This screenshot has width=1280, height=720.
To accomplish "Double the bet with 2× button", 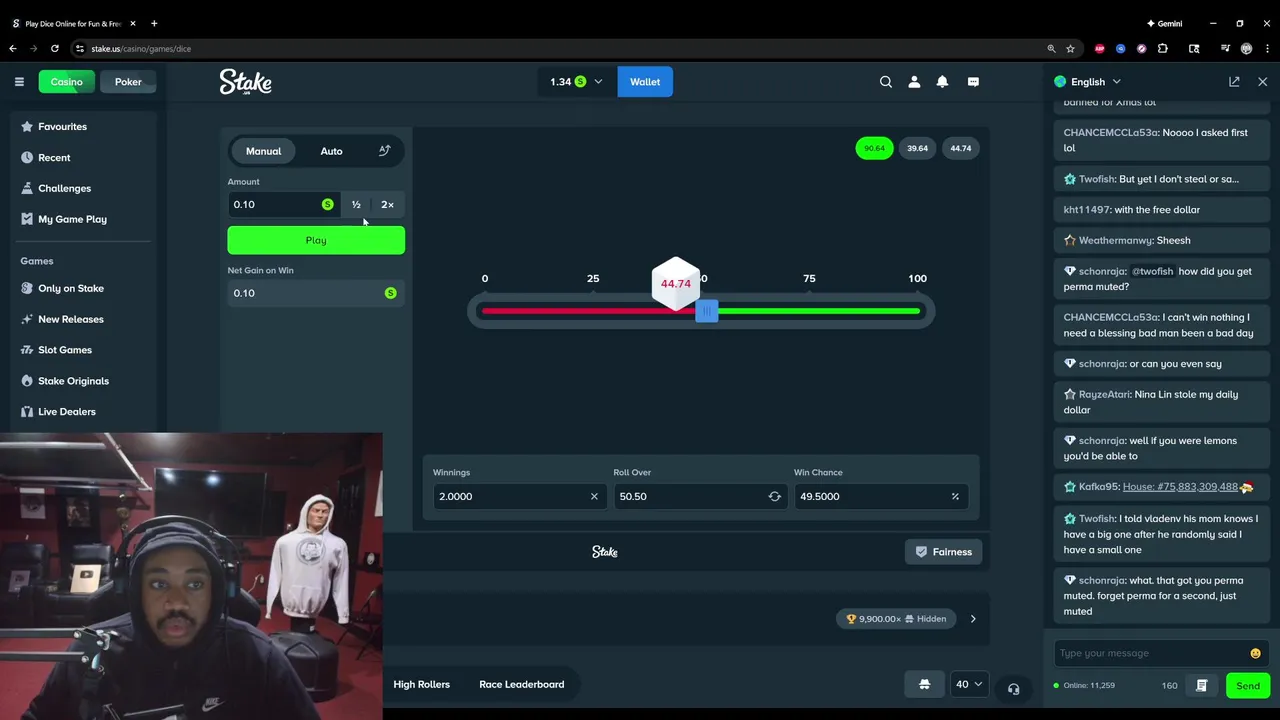I will 387,204.
